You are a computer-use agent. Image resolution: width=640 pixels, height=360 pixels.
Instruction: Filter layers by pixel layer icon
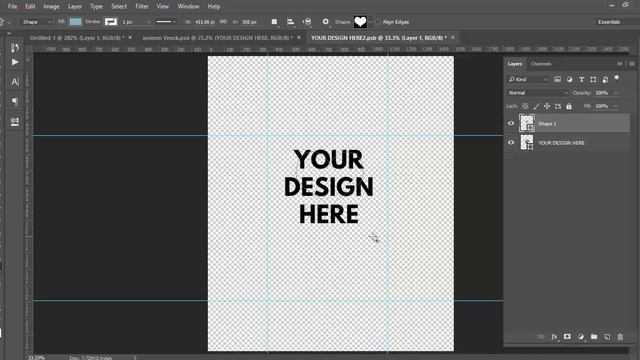coord(558,79)
